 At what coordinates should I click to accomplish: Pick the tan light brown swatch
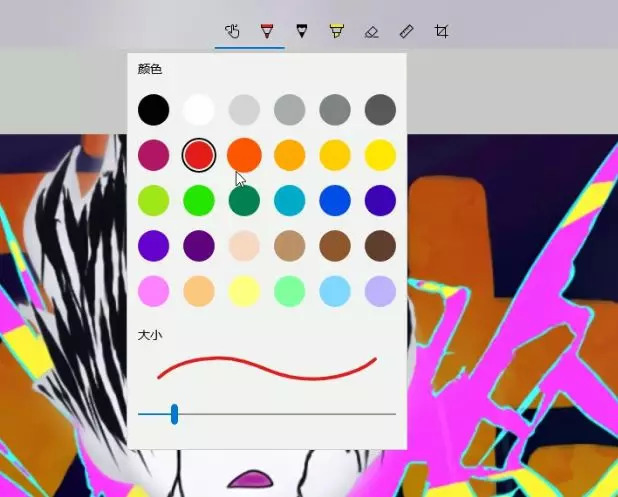290,246
